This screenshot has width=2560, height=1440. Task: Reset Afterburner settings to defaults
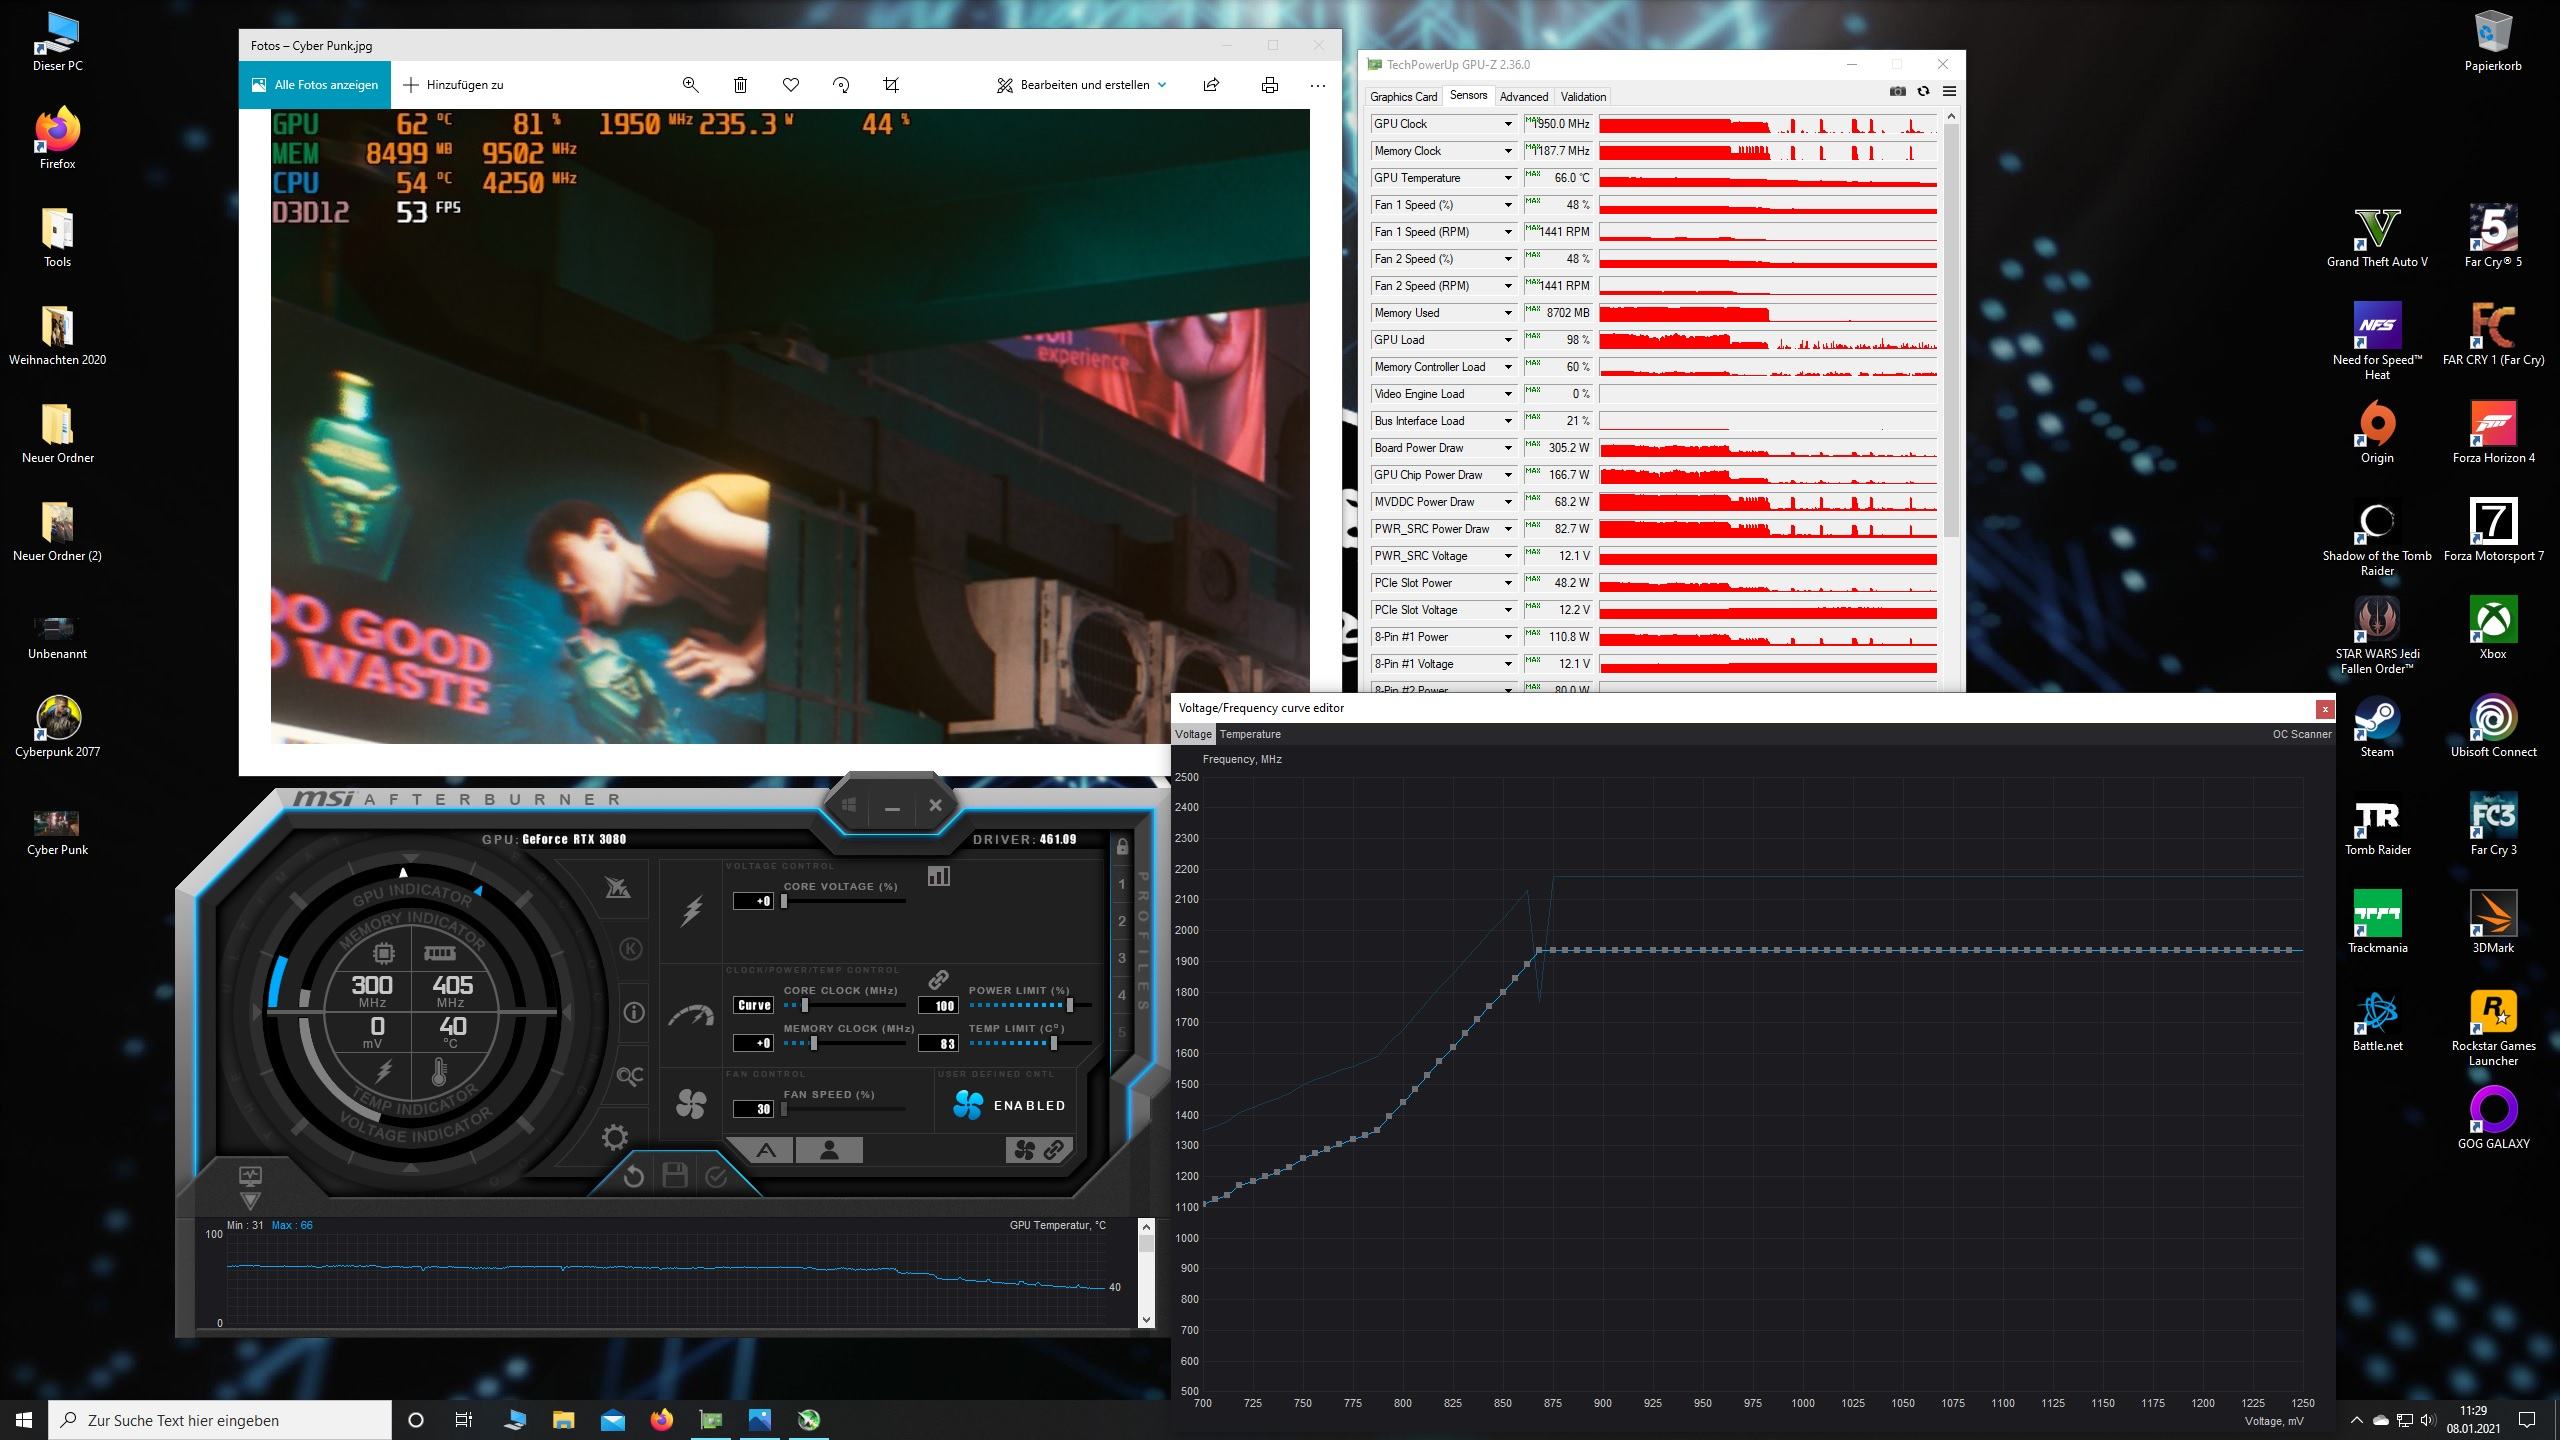(634, 1176)
